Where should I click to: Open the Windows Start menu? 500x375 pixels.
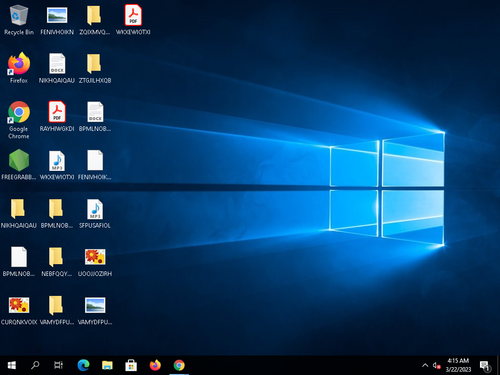click(12, 365)
